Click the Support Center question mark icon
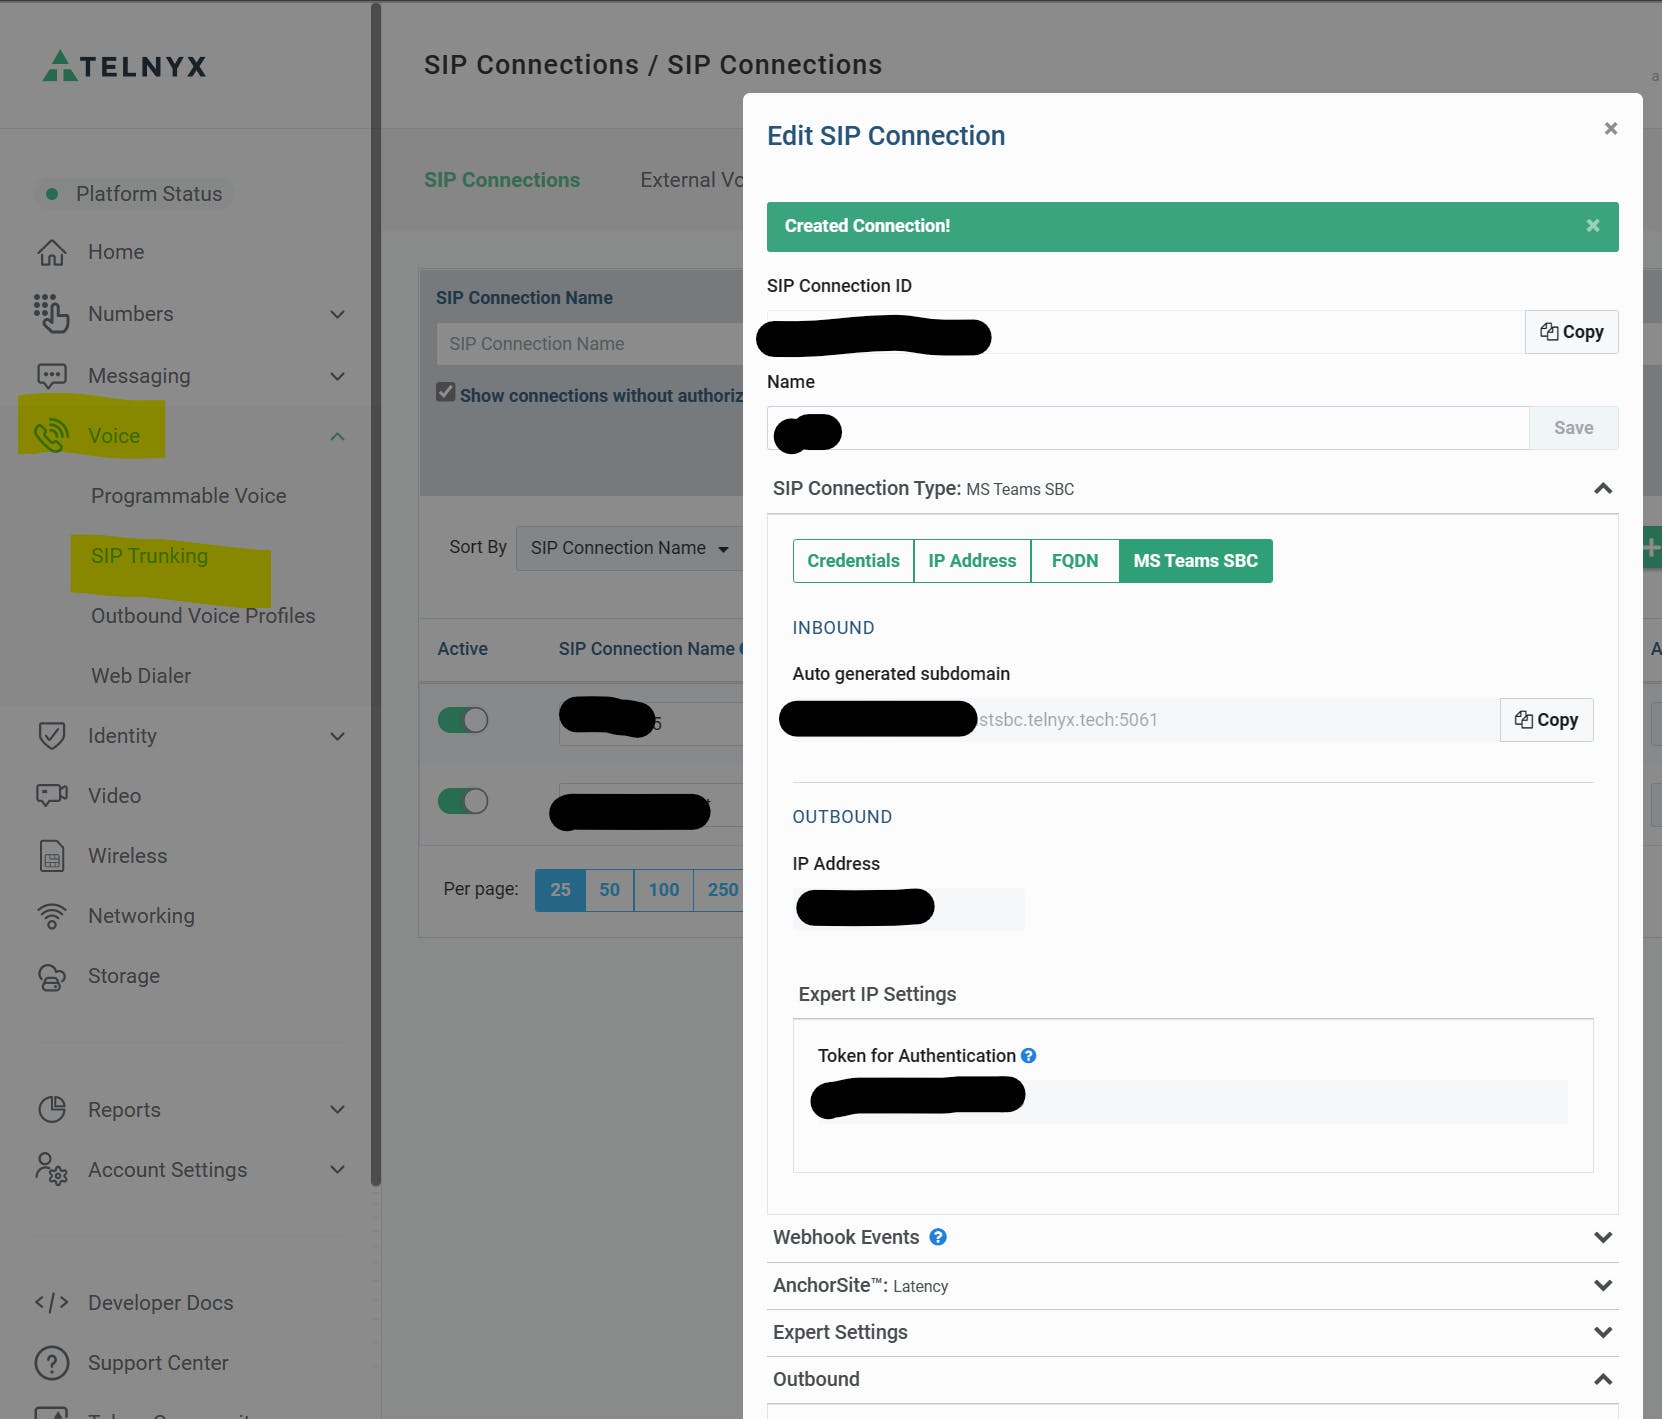This screenshot has height=1419, width=1662. click(x=52, y=1362)
